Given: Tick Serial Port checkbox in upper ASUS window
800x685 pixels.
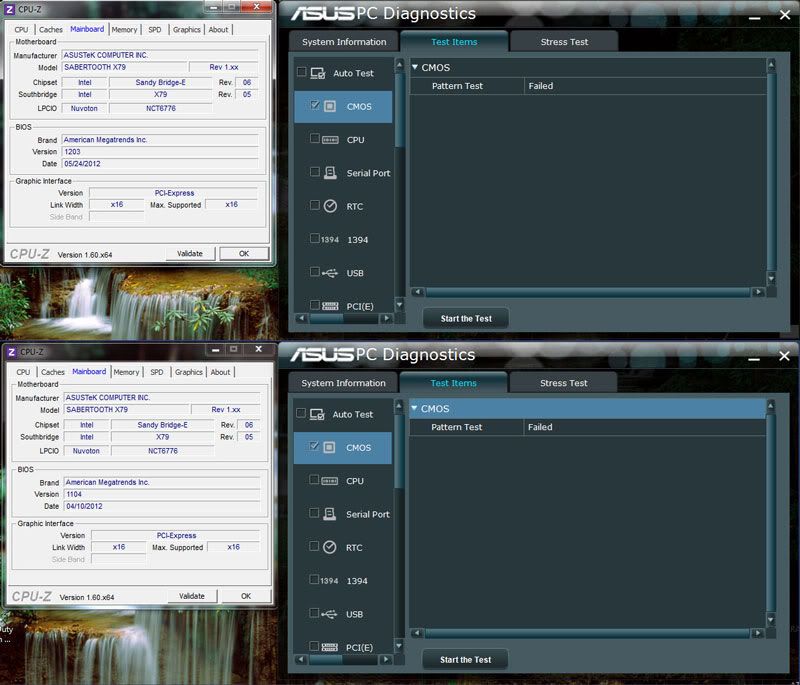Looking at the screenshot, I should (315, 171).
